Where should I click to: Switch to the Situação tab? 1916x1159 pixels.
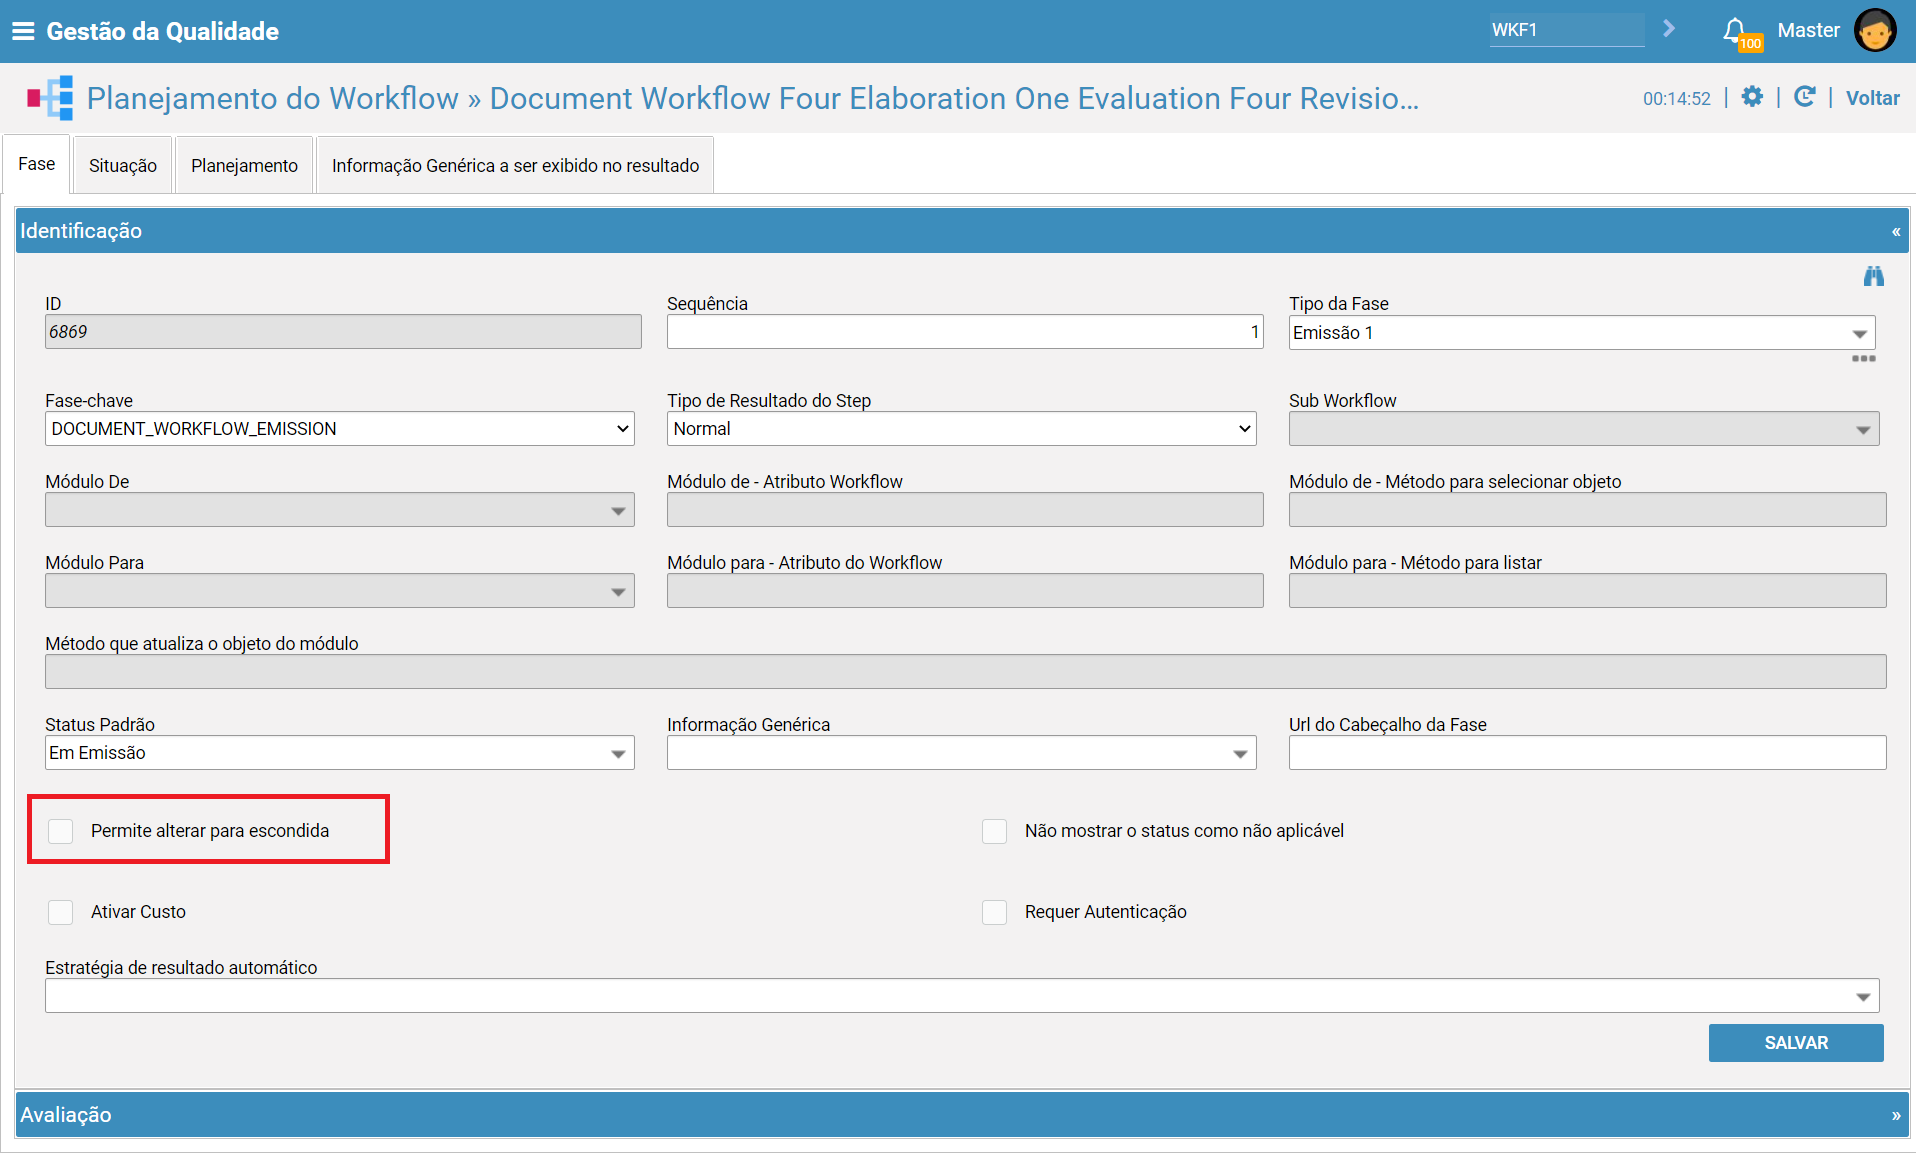[123, 165]
